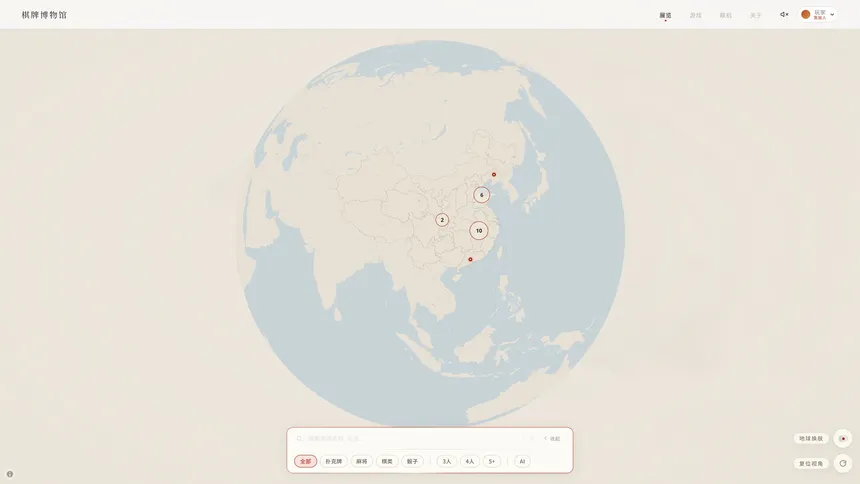Toggle the 5+ player count filter
Screen dimensions: 860x484
(x=492, y=462)
